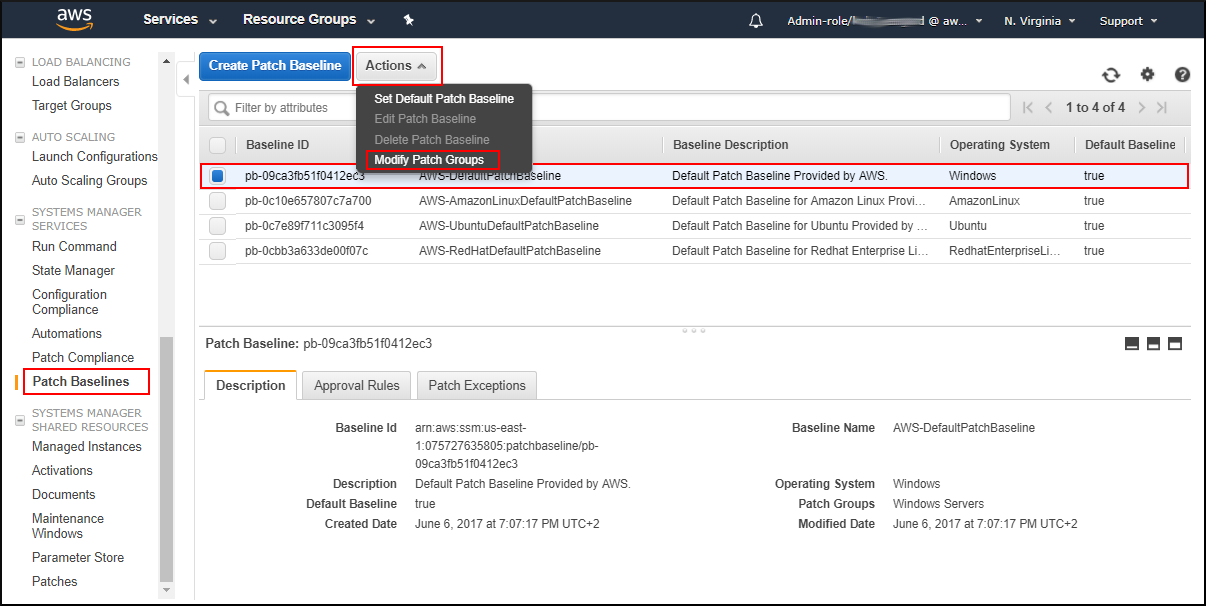Minimize the detail pane with the split-view icon

(1131, 343)
